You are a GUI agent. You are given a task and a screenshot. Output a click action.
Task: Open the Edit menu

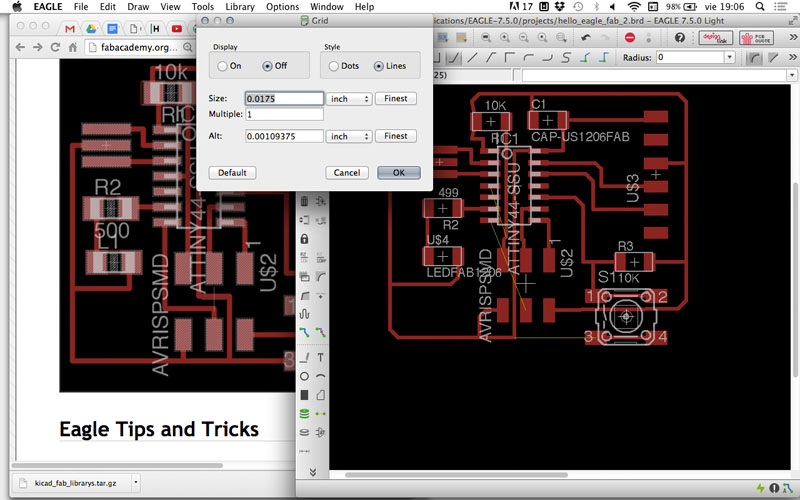click(108, 7)
